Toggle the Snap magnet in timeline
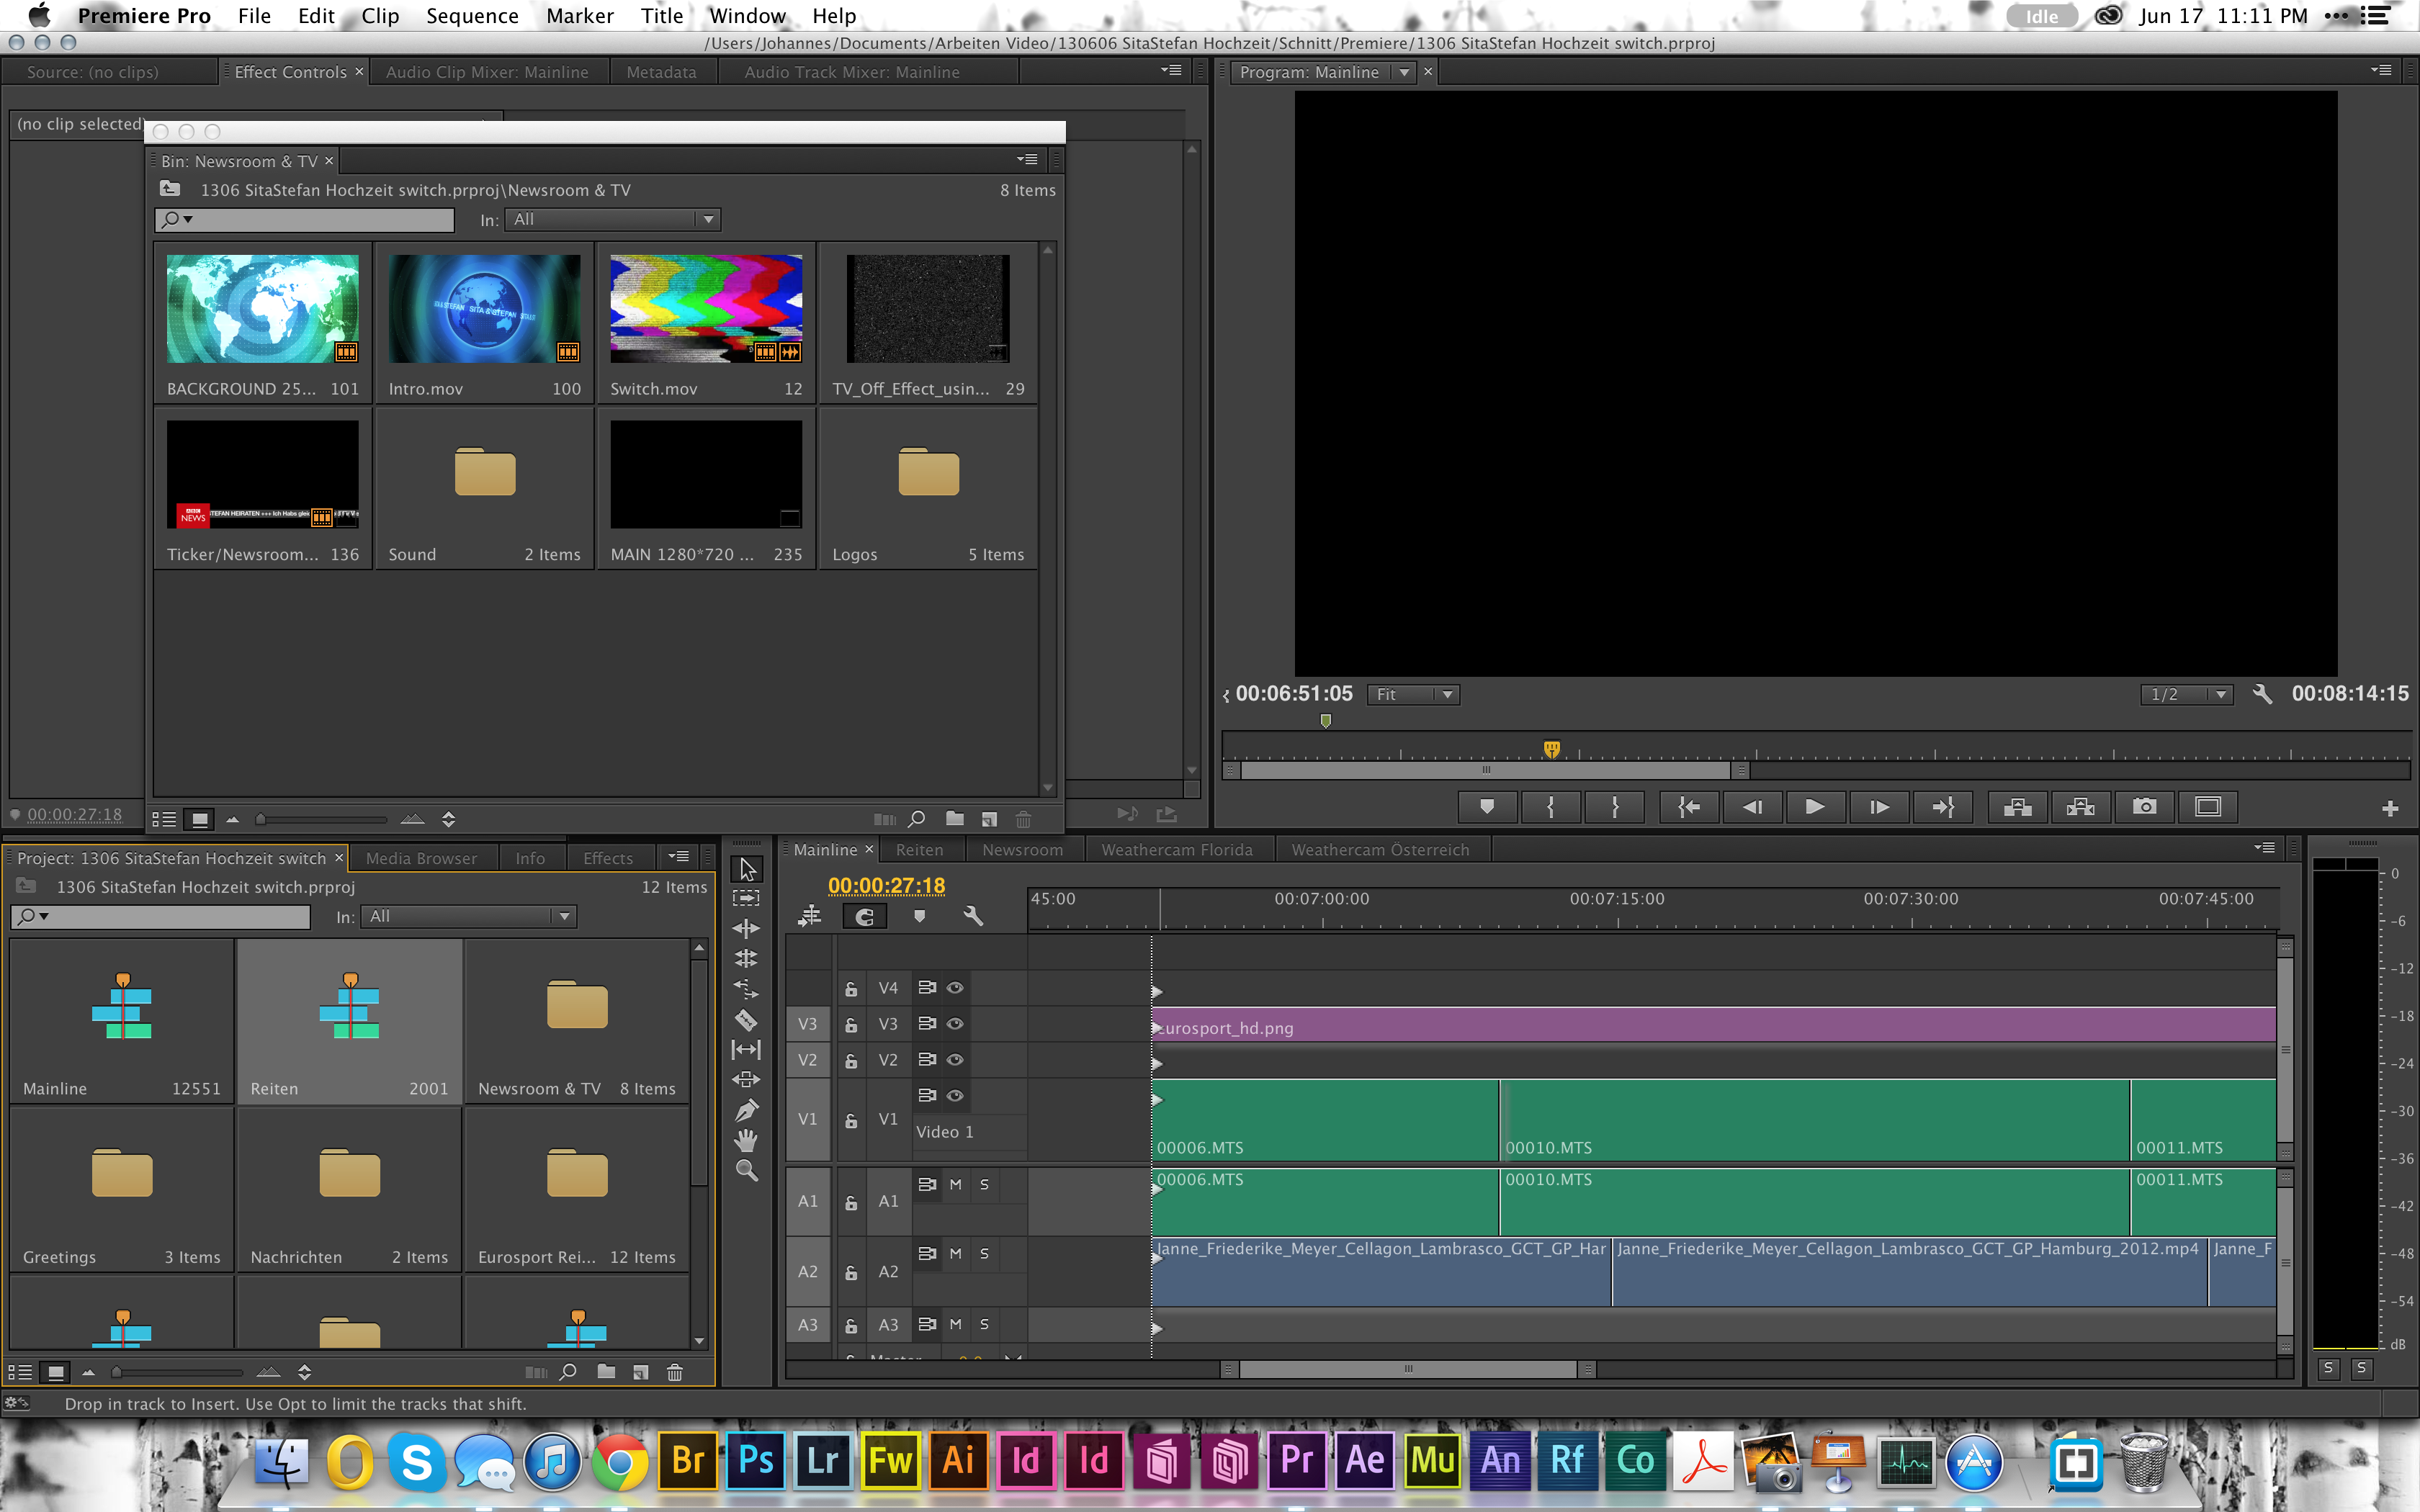The width and height of the screenshot is (2420, 1512). (865, 916)
